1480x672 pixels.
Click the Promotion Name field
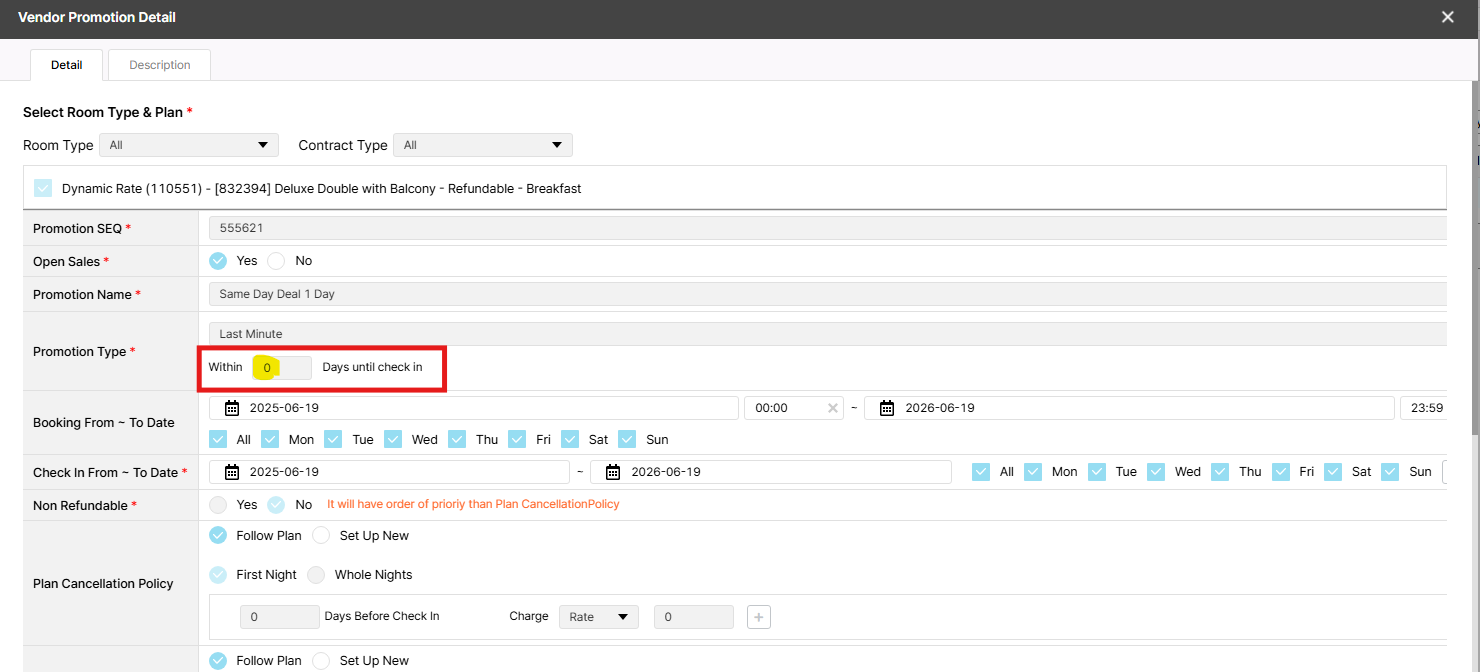(828, 294)
